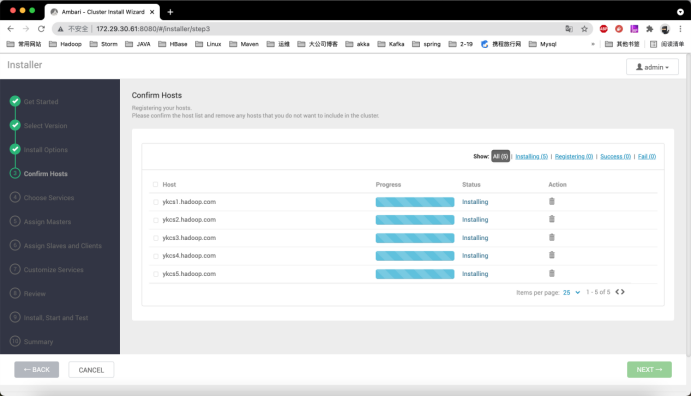Click the NEXT button
The width and height of the screenshot is (692, 396).
(x=649, y=370)
